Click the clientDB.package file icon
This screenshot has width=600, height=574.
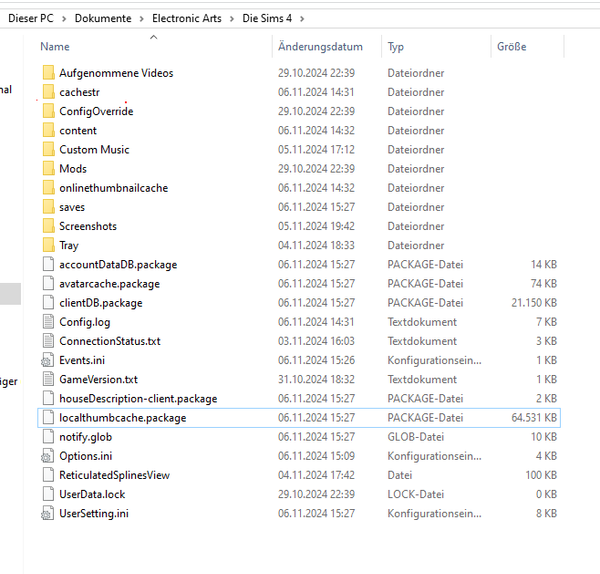pyautogui.click(x=48, y=302)
